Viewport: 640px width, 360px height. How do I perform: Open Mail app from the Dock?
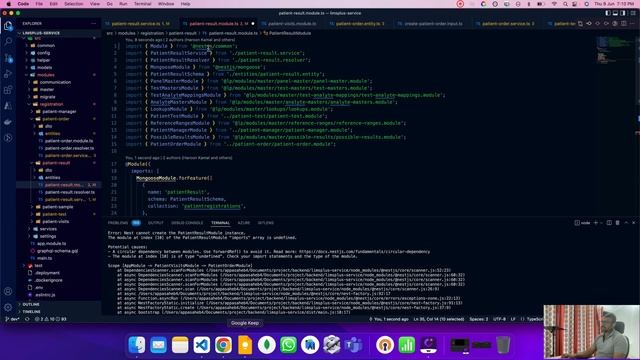(x=158, y=345)
